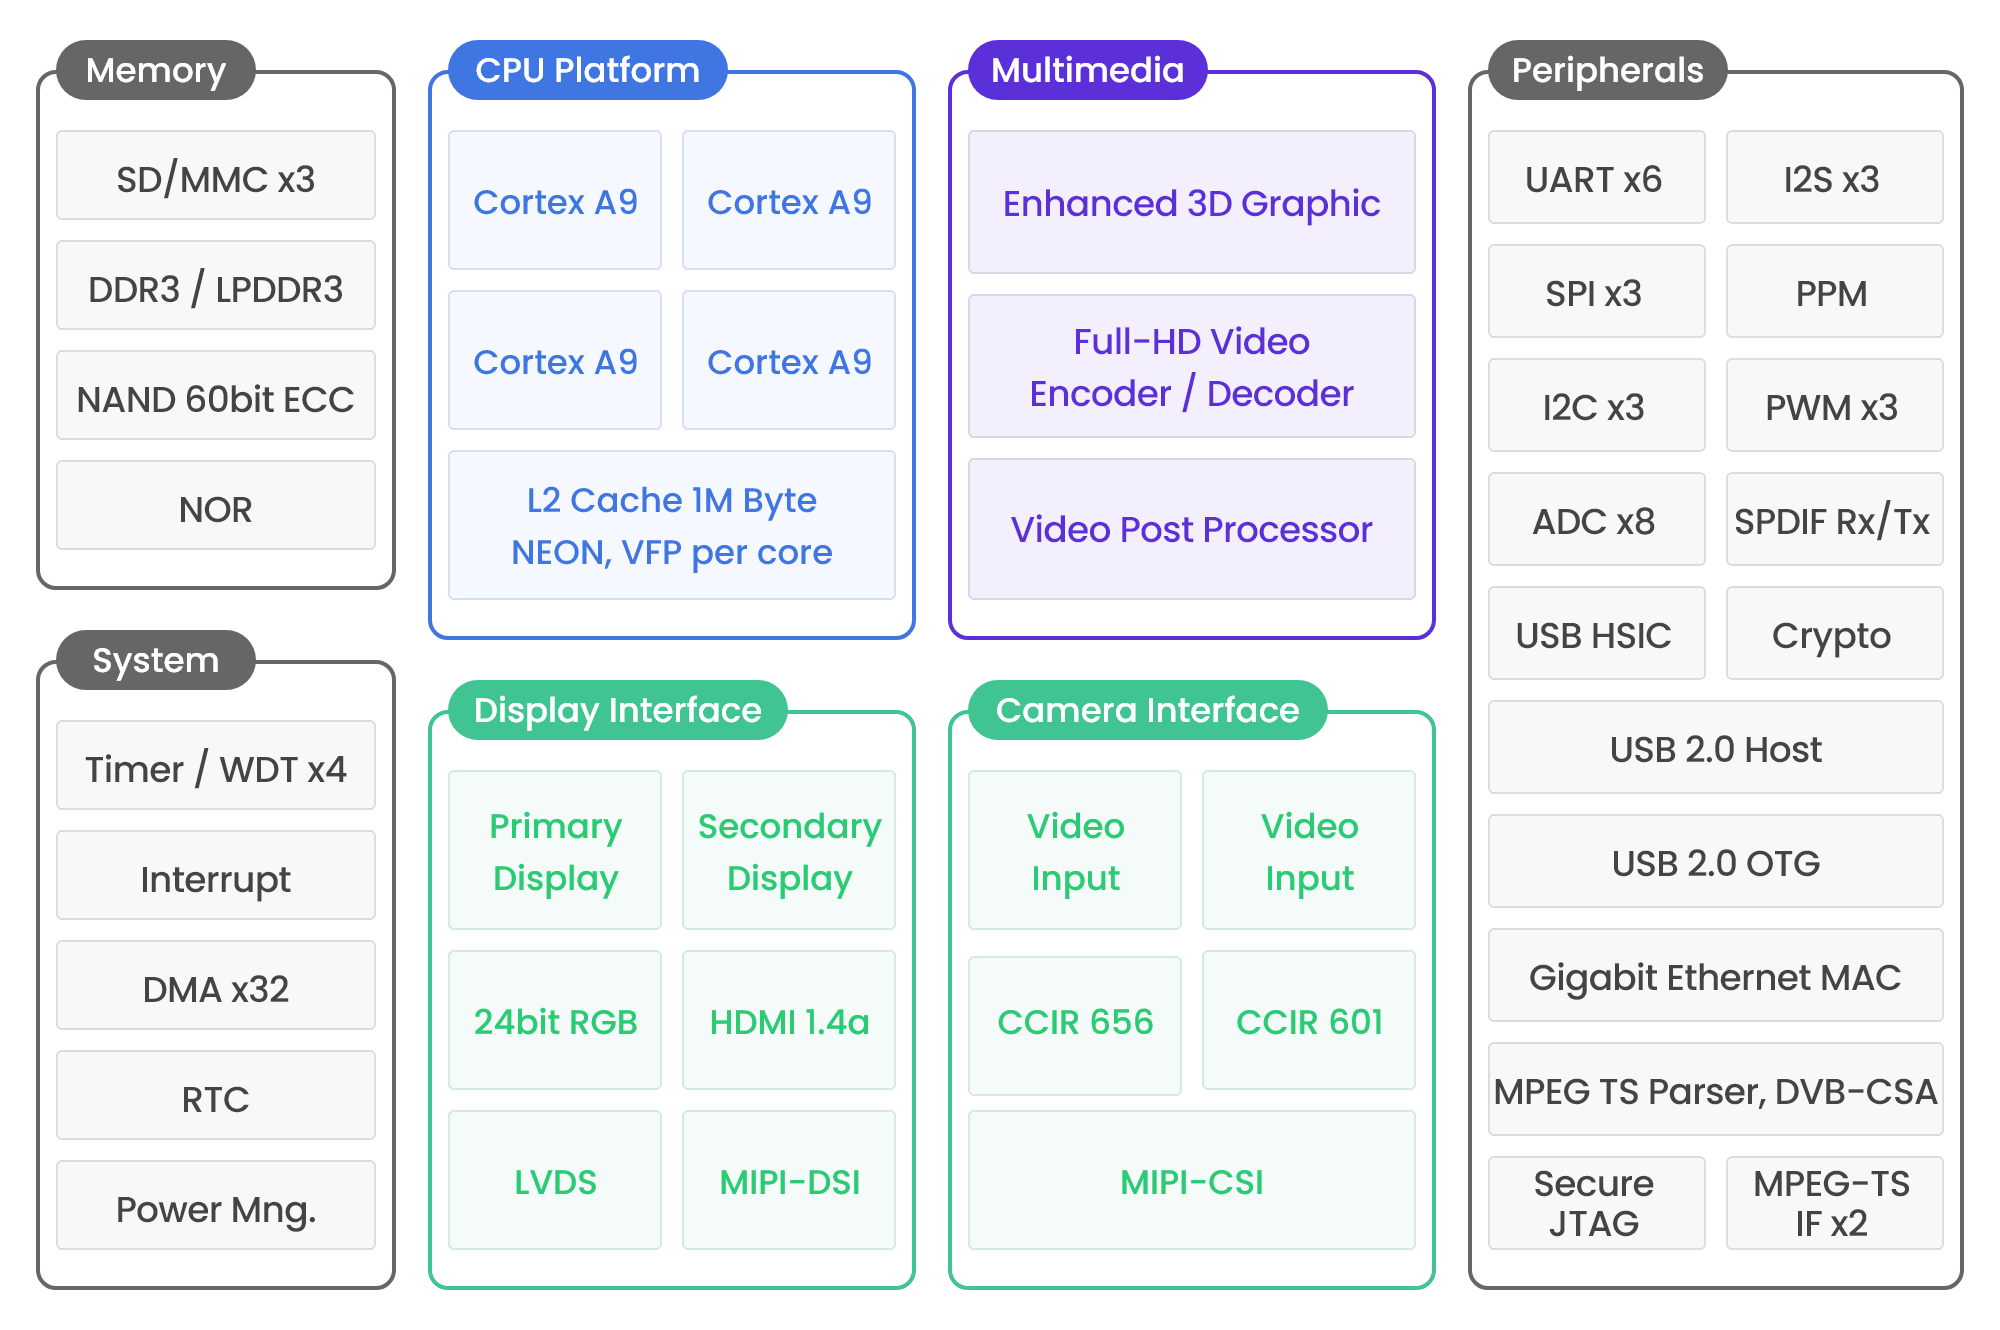
Task: Click the SPDIF Rx/Tx block
Action: [1835, 519]
